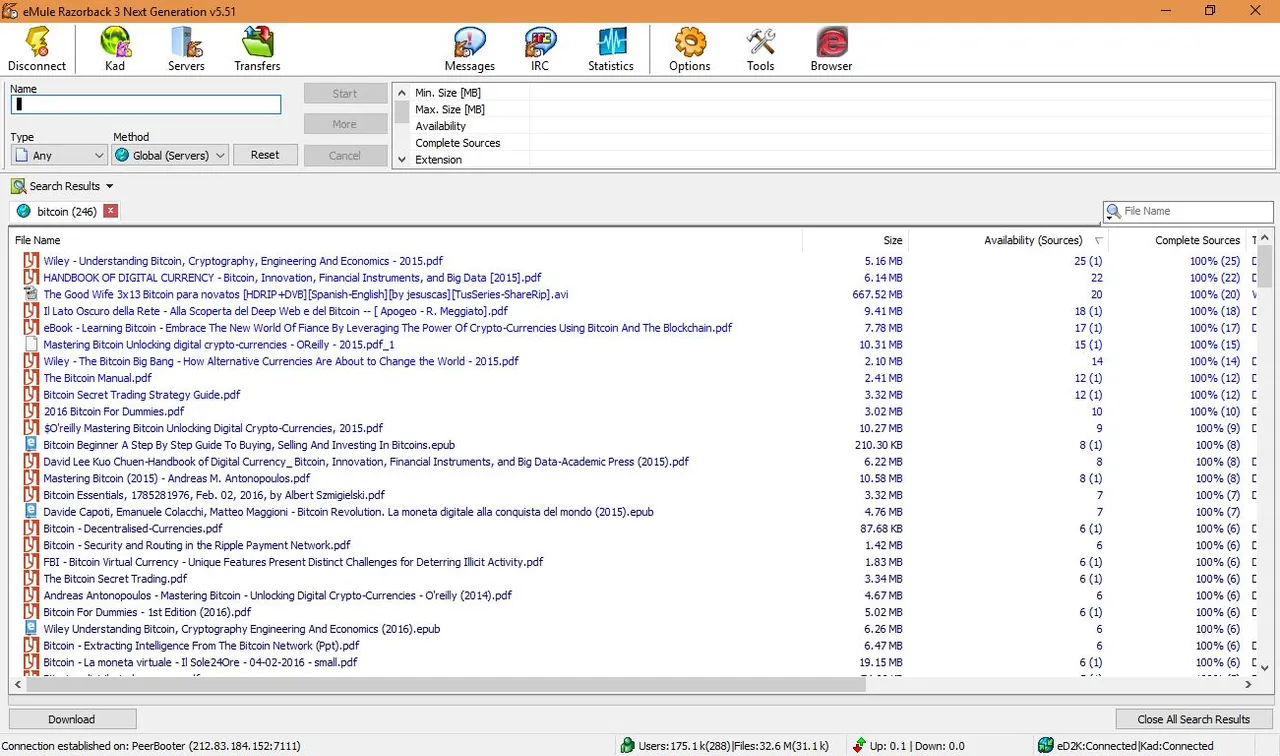Click Close All Search Results button
This screenshot has height=756, width=1280.
click(1193, 719)
